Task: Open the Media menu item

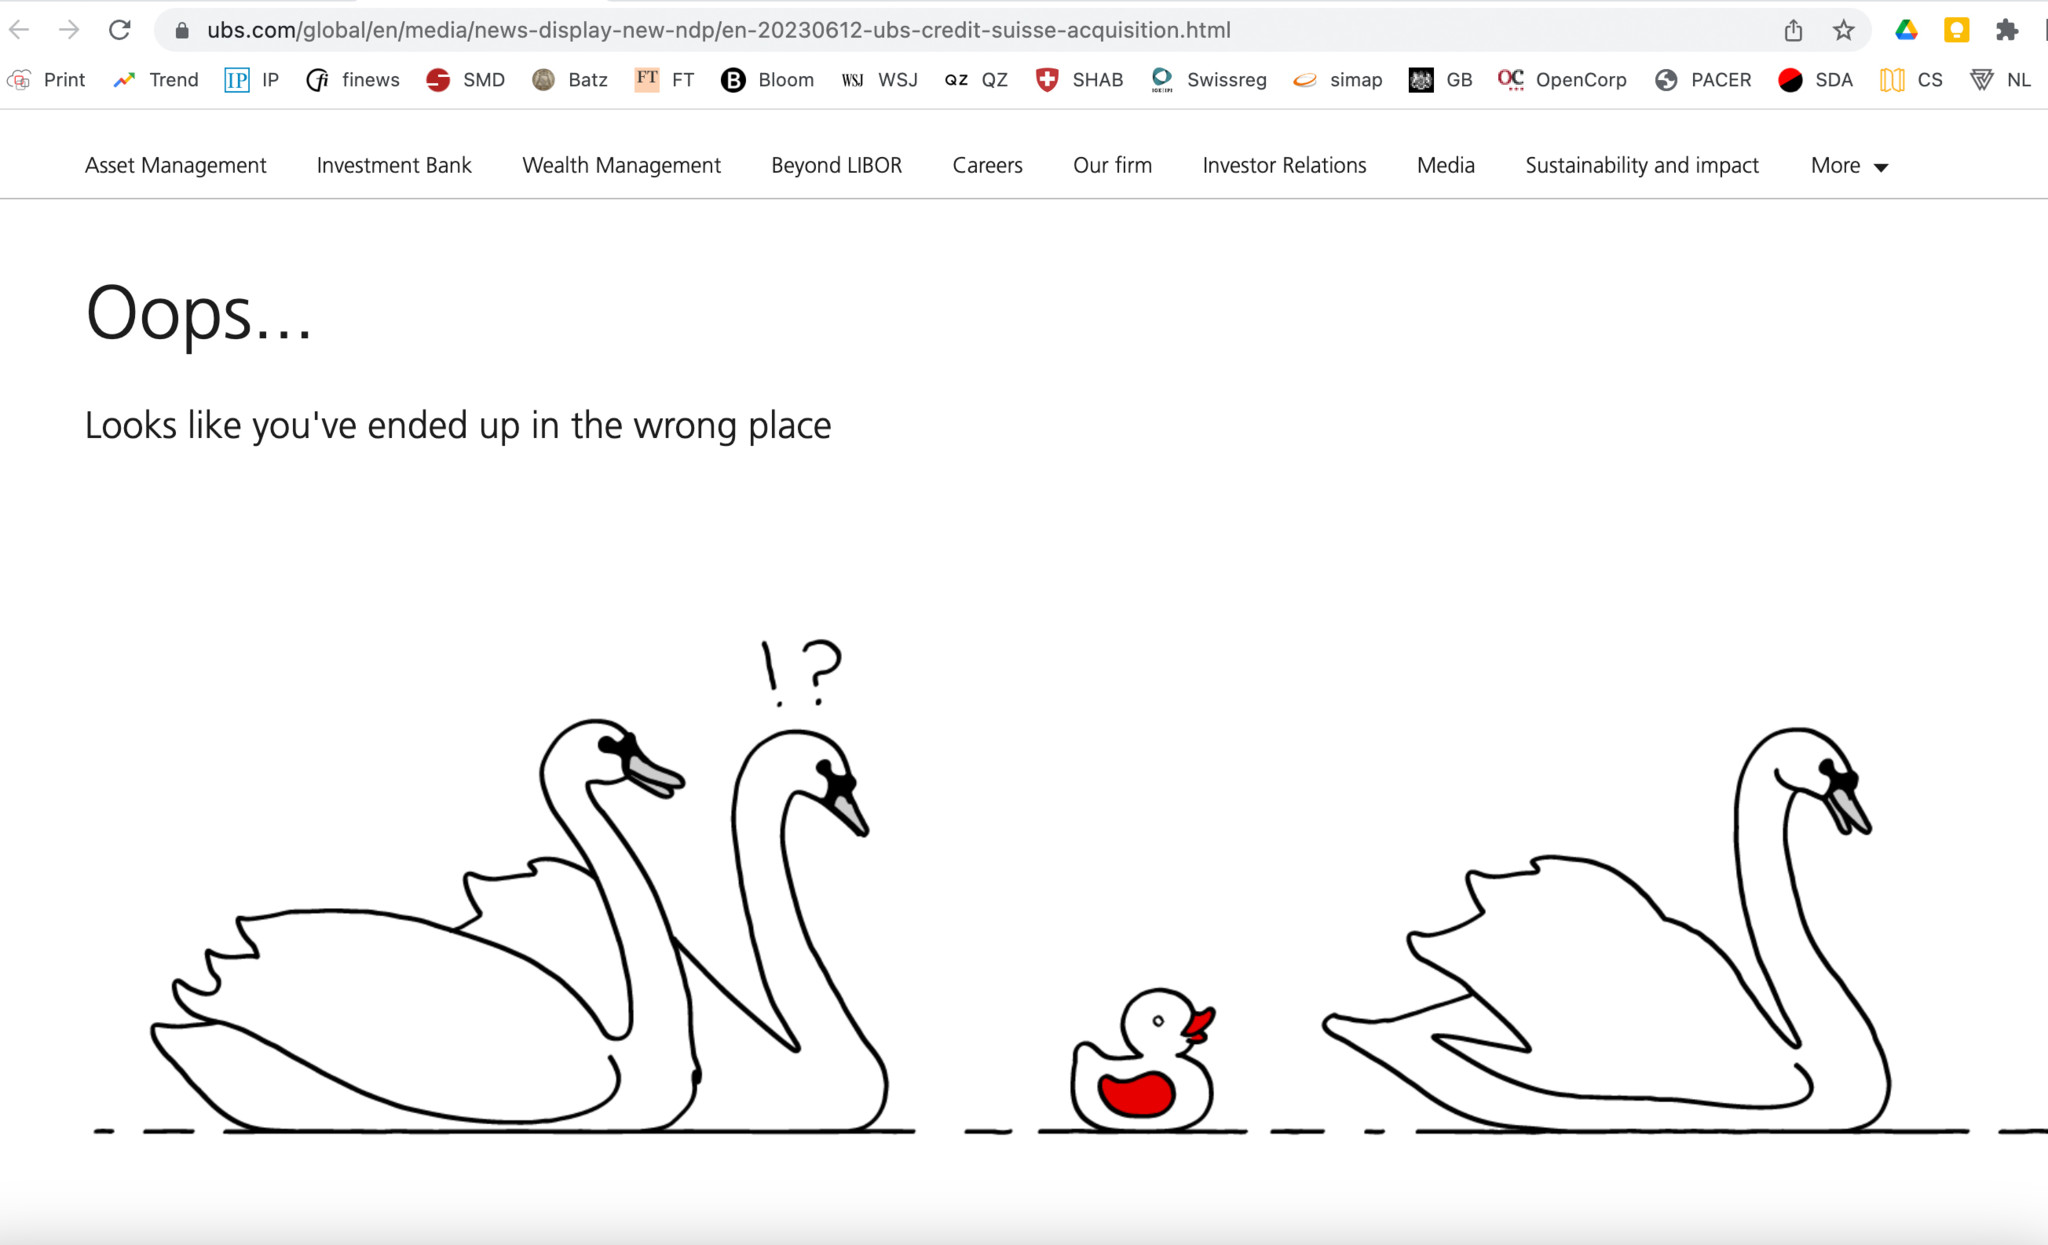Action: [1445, 166]
